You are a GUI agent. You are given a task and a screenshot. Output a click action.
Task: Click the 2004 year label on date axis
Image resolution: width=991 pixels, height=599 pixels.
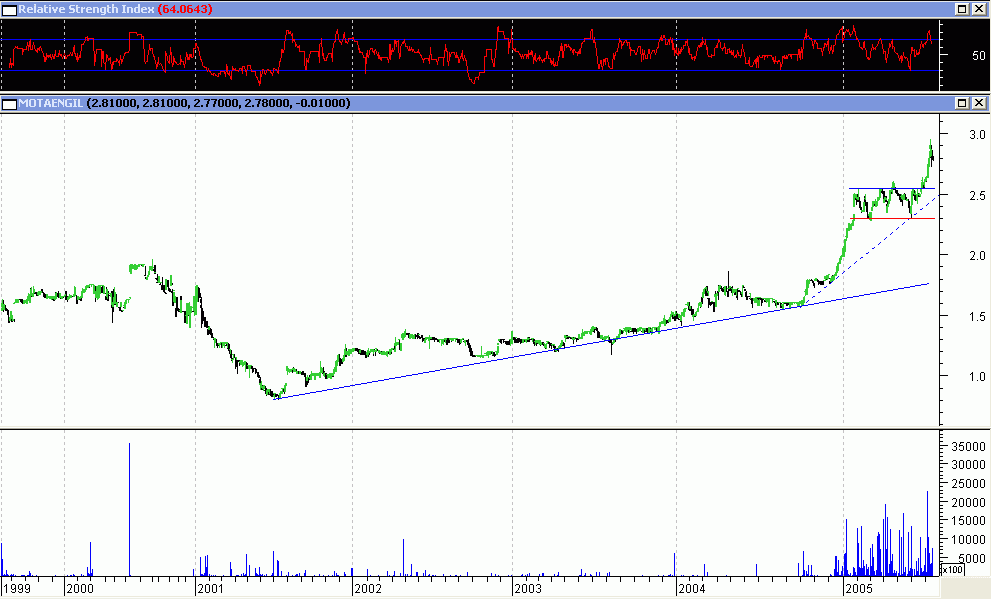pyautogui.click(x=692, y=589)
